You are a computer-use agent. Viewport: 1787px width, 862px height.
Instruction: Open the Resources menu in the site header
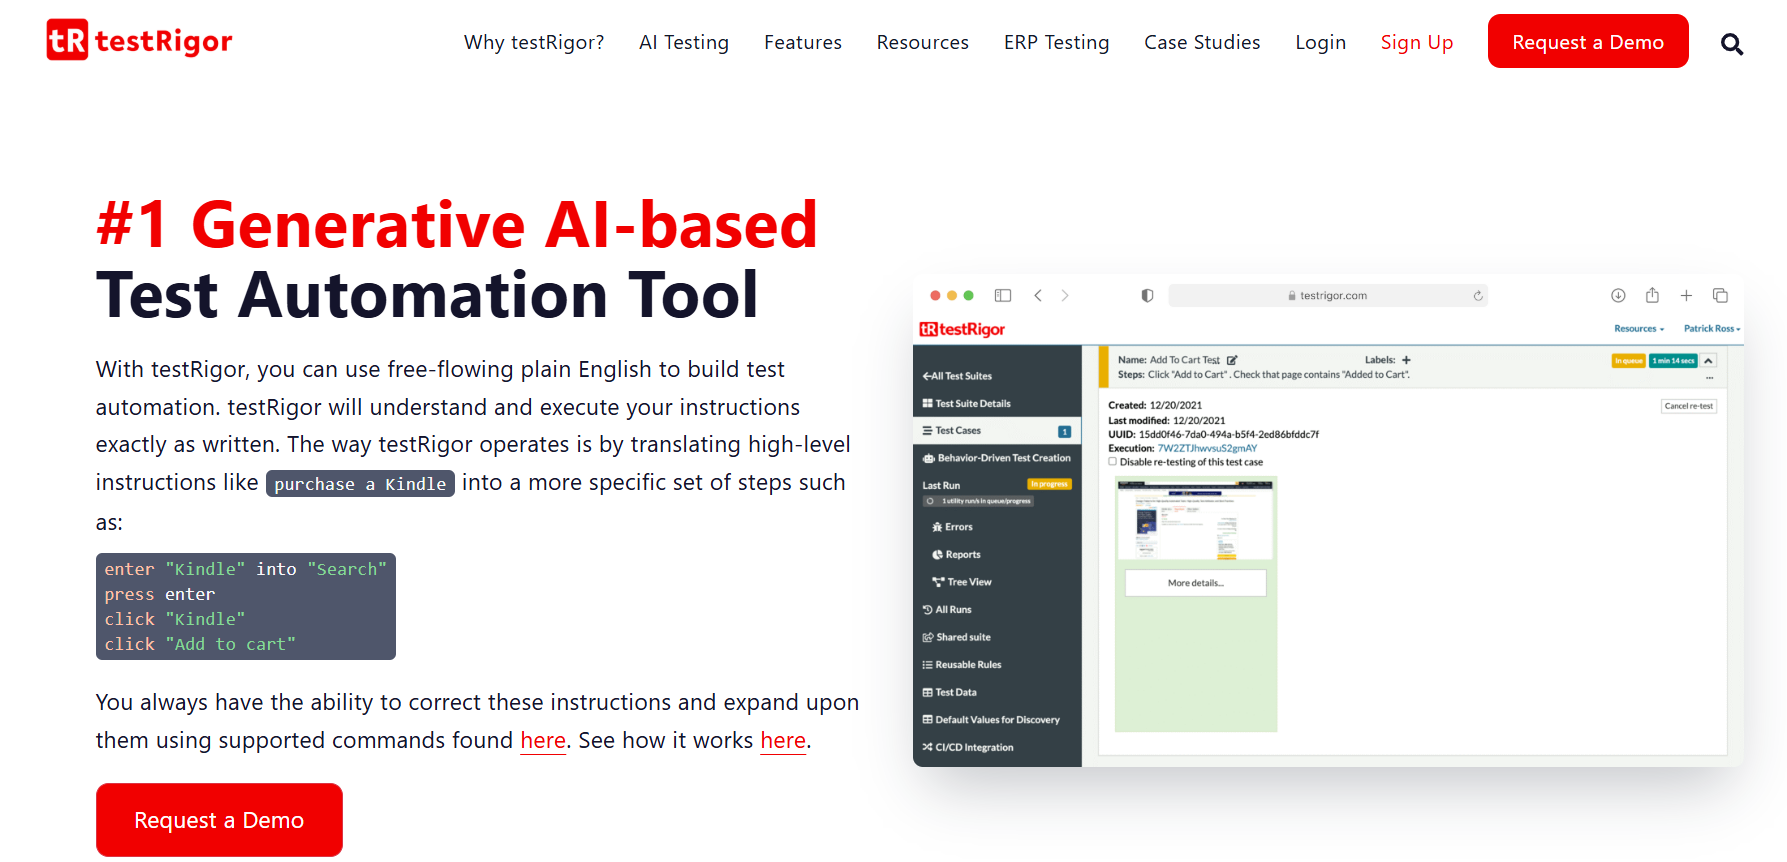[x=923, y=42]
